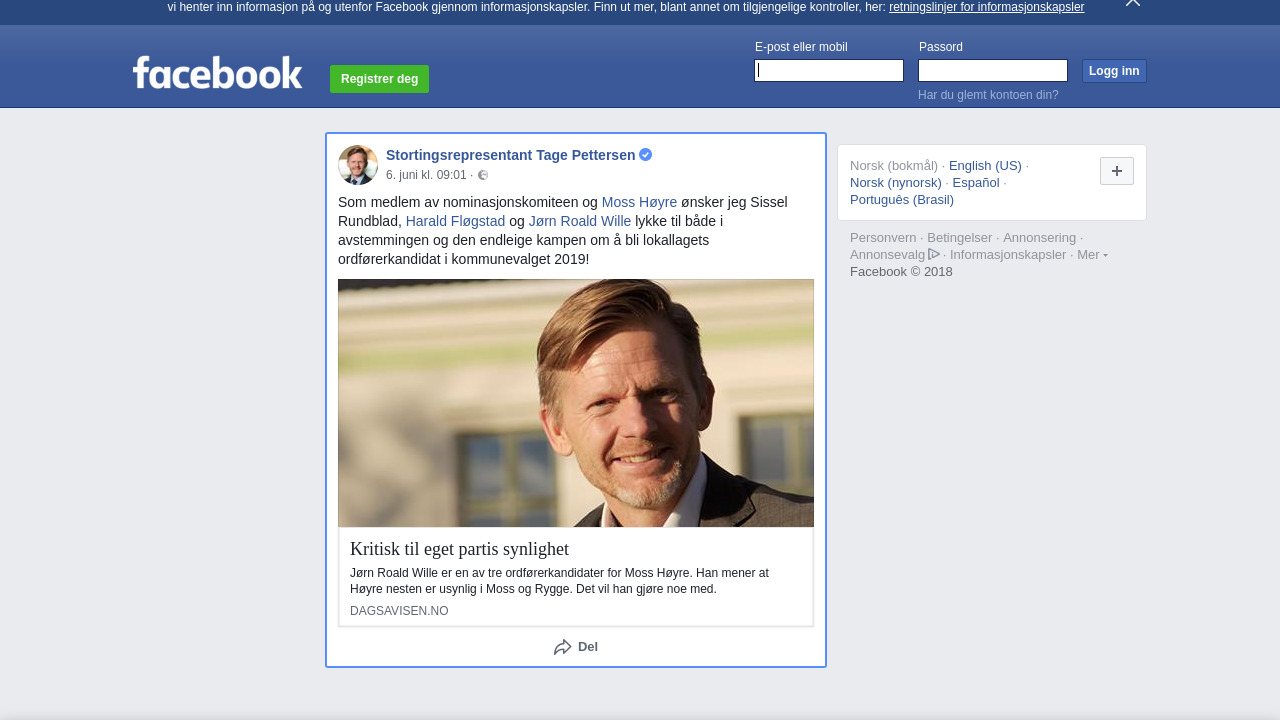
Task: Focus the E-post eller mobil field
Action: point(829,70)
